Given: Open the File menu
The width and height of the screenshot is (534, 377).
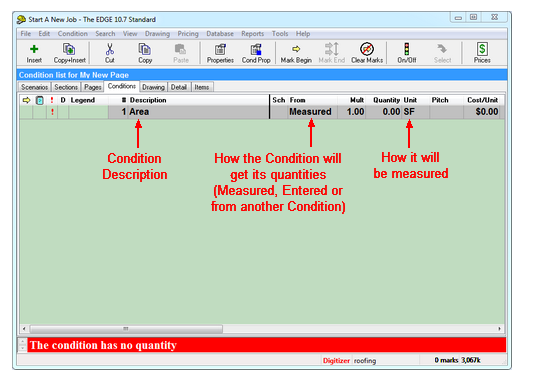Looking at the screenshot, I should point(26,34).
